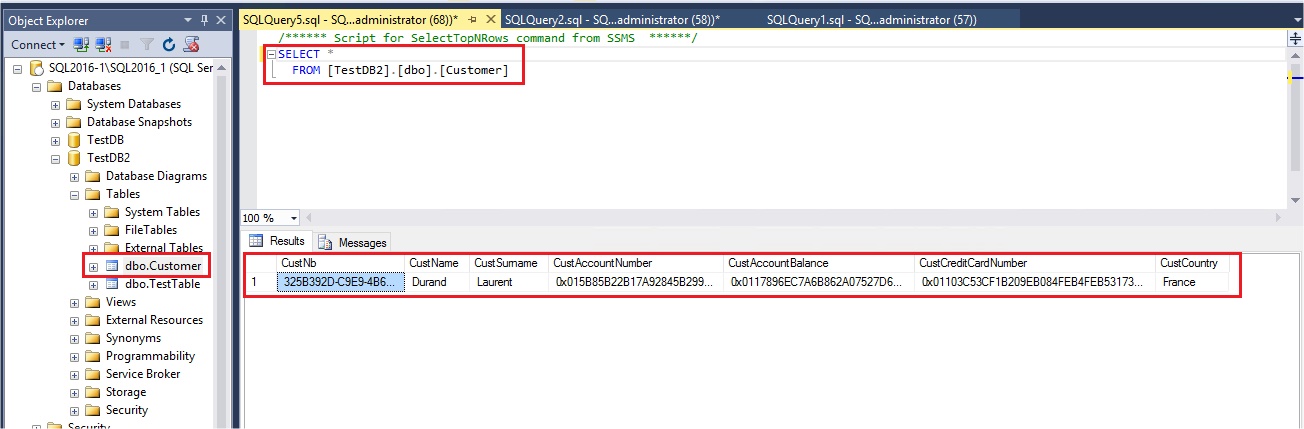The height and width of the screenshot is (429, 1304).
Task: Click the CustAccountBalance column header
Action: point(819,263)
